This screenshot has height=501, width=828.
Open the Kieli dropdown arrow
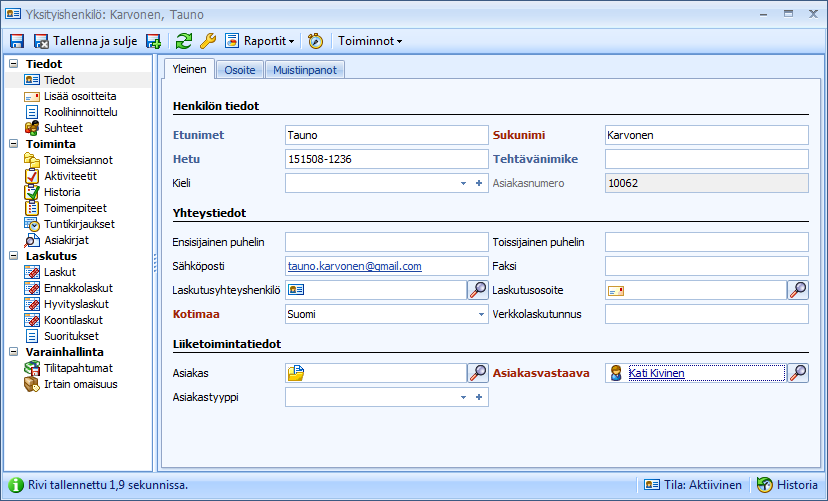click(463, 183)
